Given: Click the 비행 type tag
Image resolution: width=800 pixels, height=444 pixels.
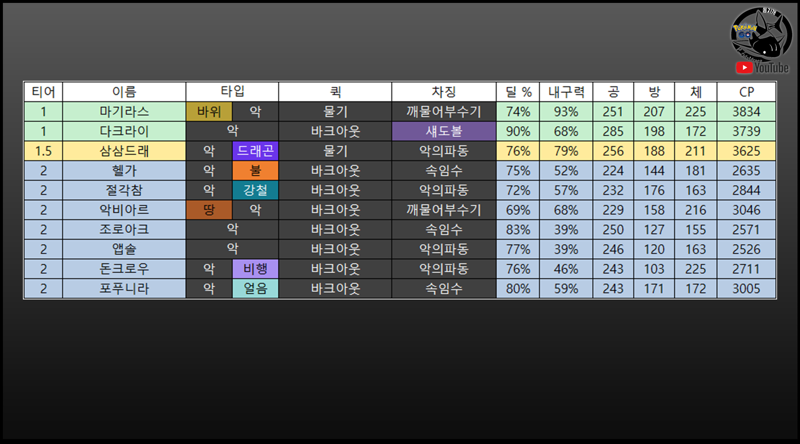Looking at the screenshot, I should [255, 269].
